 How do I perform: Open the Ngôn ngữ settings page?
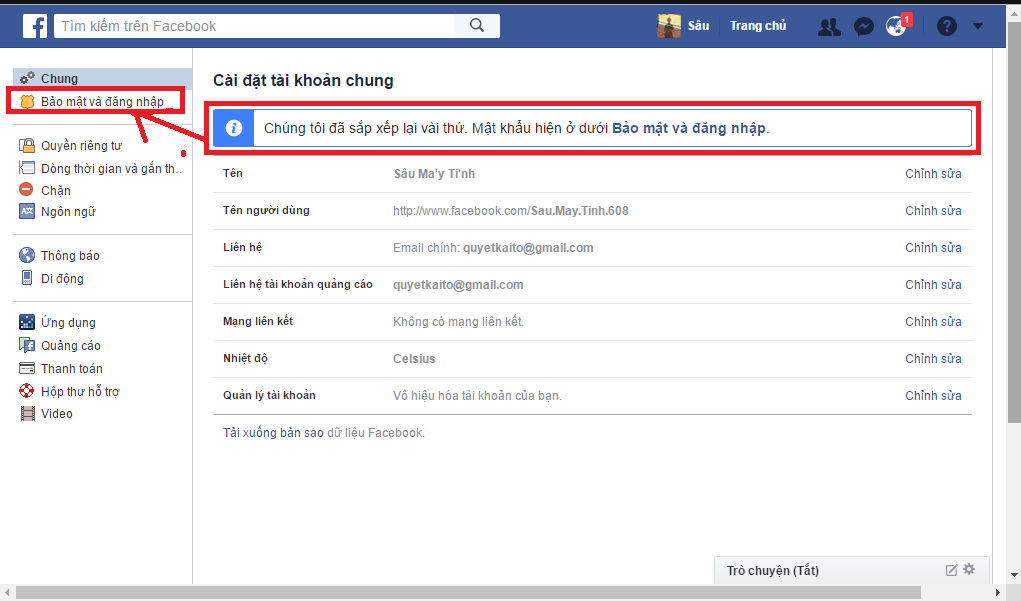[x=68, y=211]
